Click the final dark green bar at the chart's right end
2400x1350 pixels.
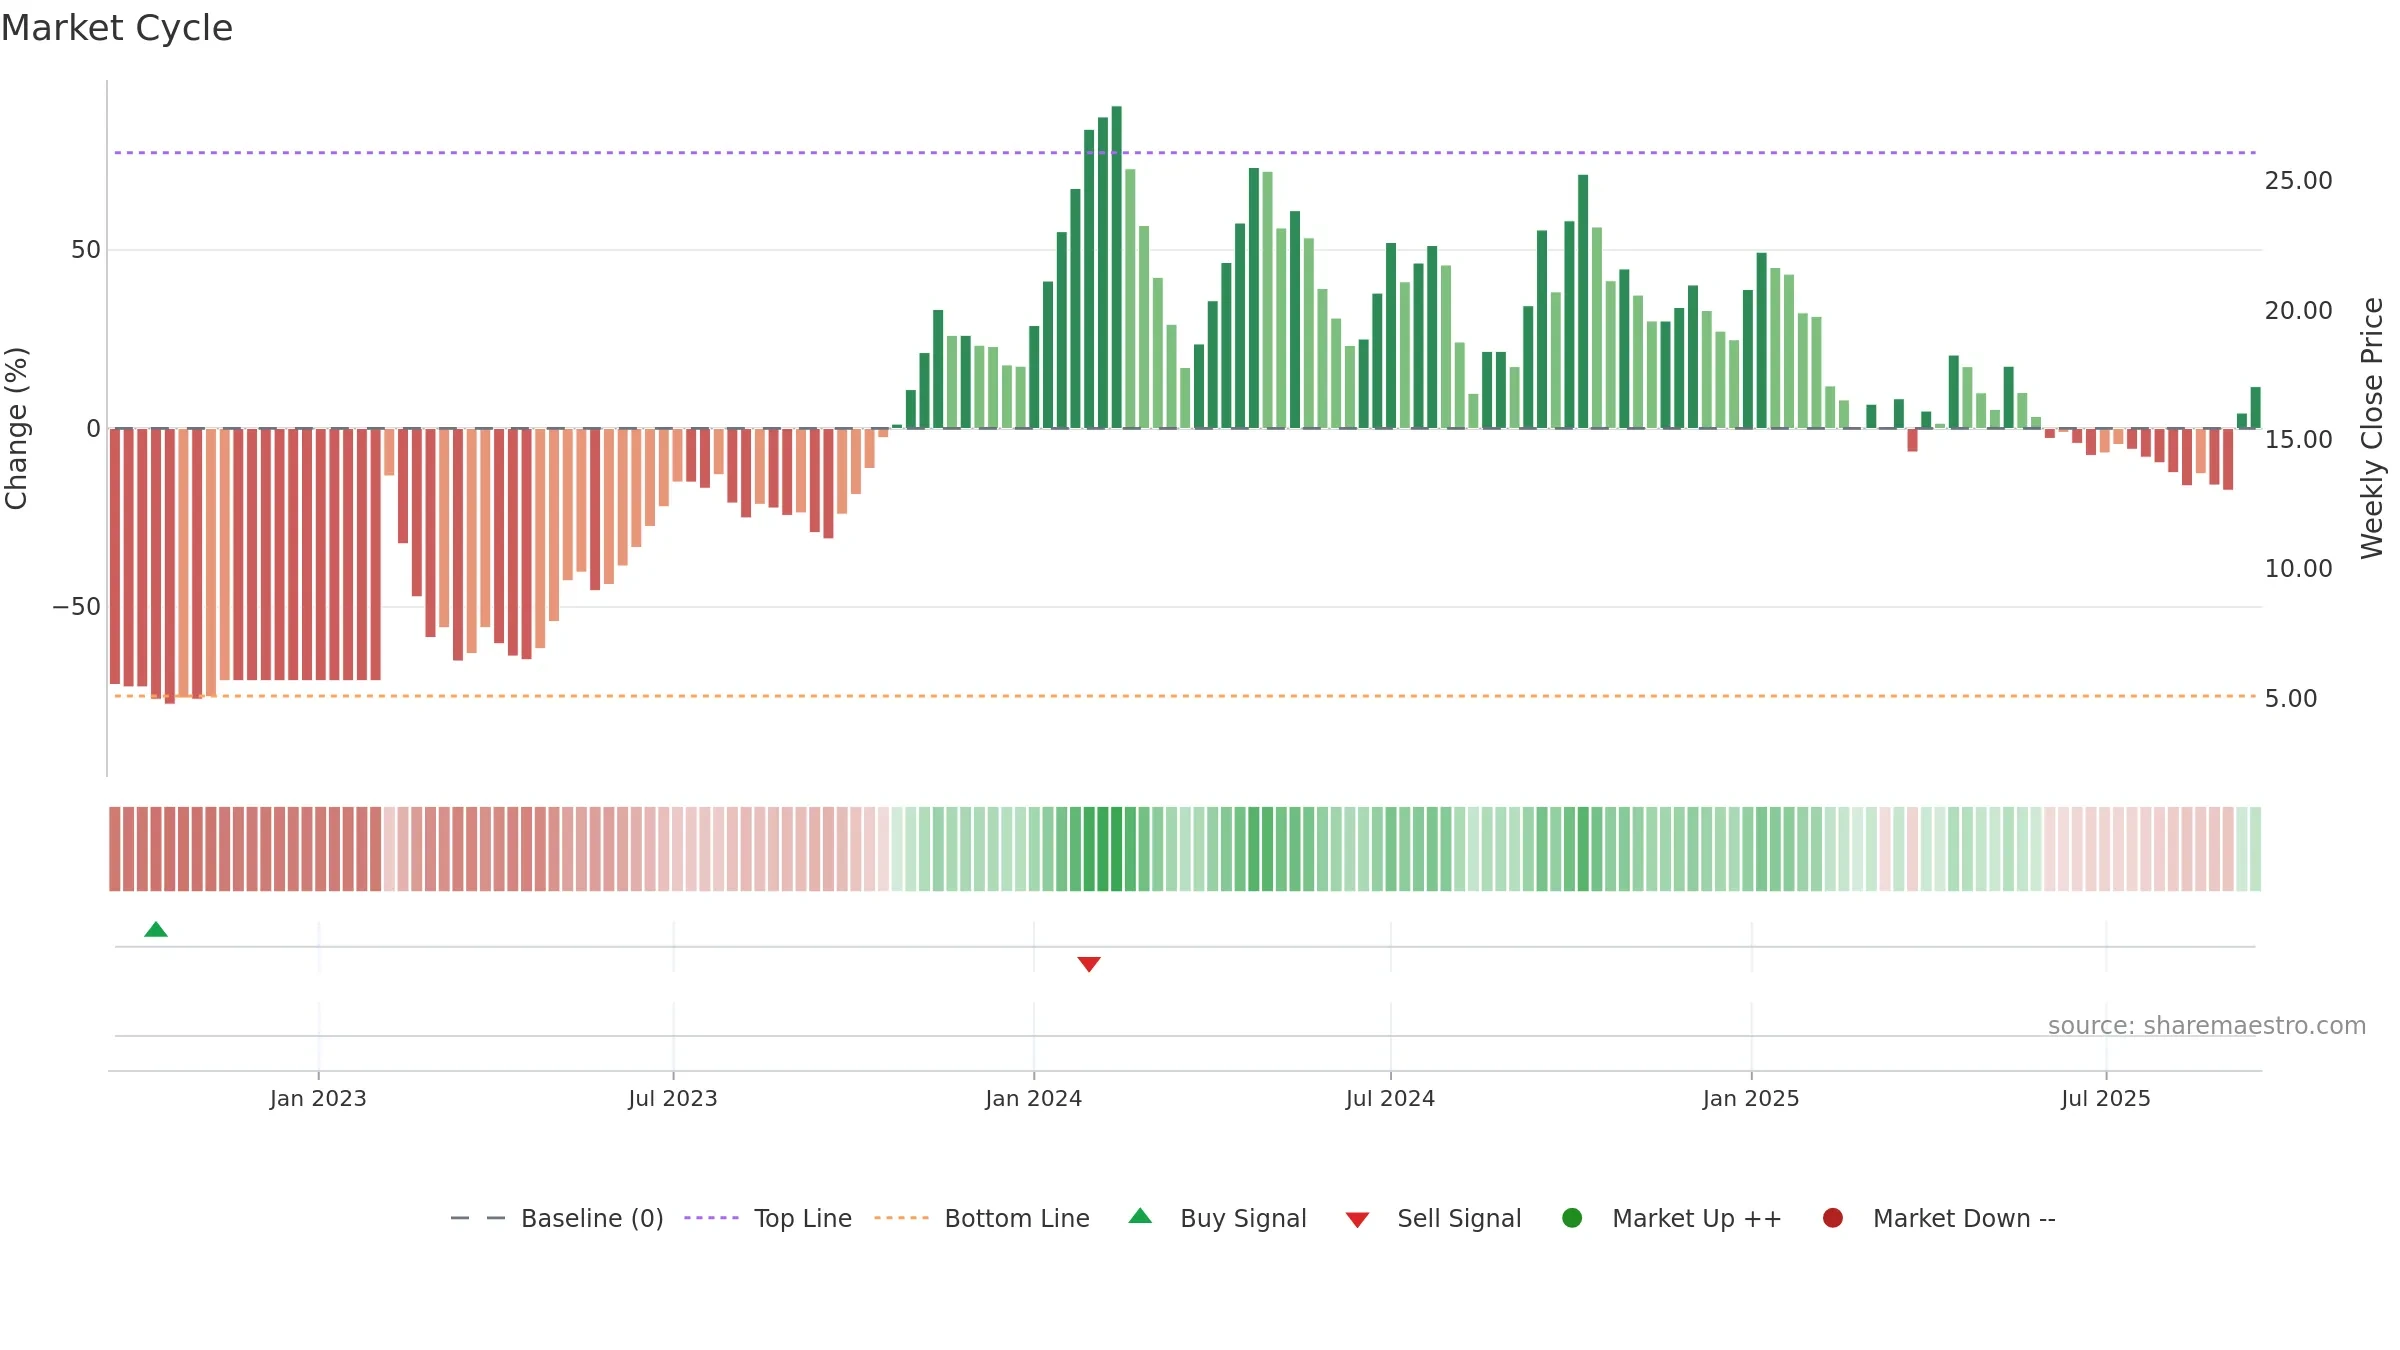coord(2255,408)
